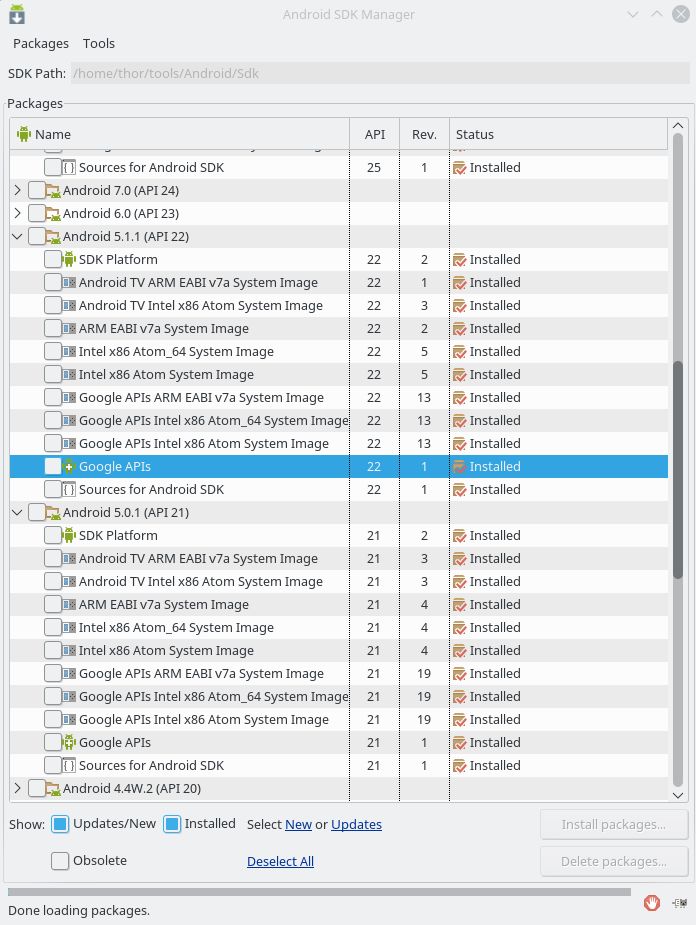This screenshot has width=696, height=925.
Task: Check the Android 7.0 (API 24) package checkbox
Action: (37, 191)
